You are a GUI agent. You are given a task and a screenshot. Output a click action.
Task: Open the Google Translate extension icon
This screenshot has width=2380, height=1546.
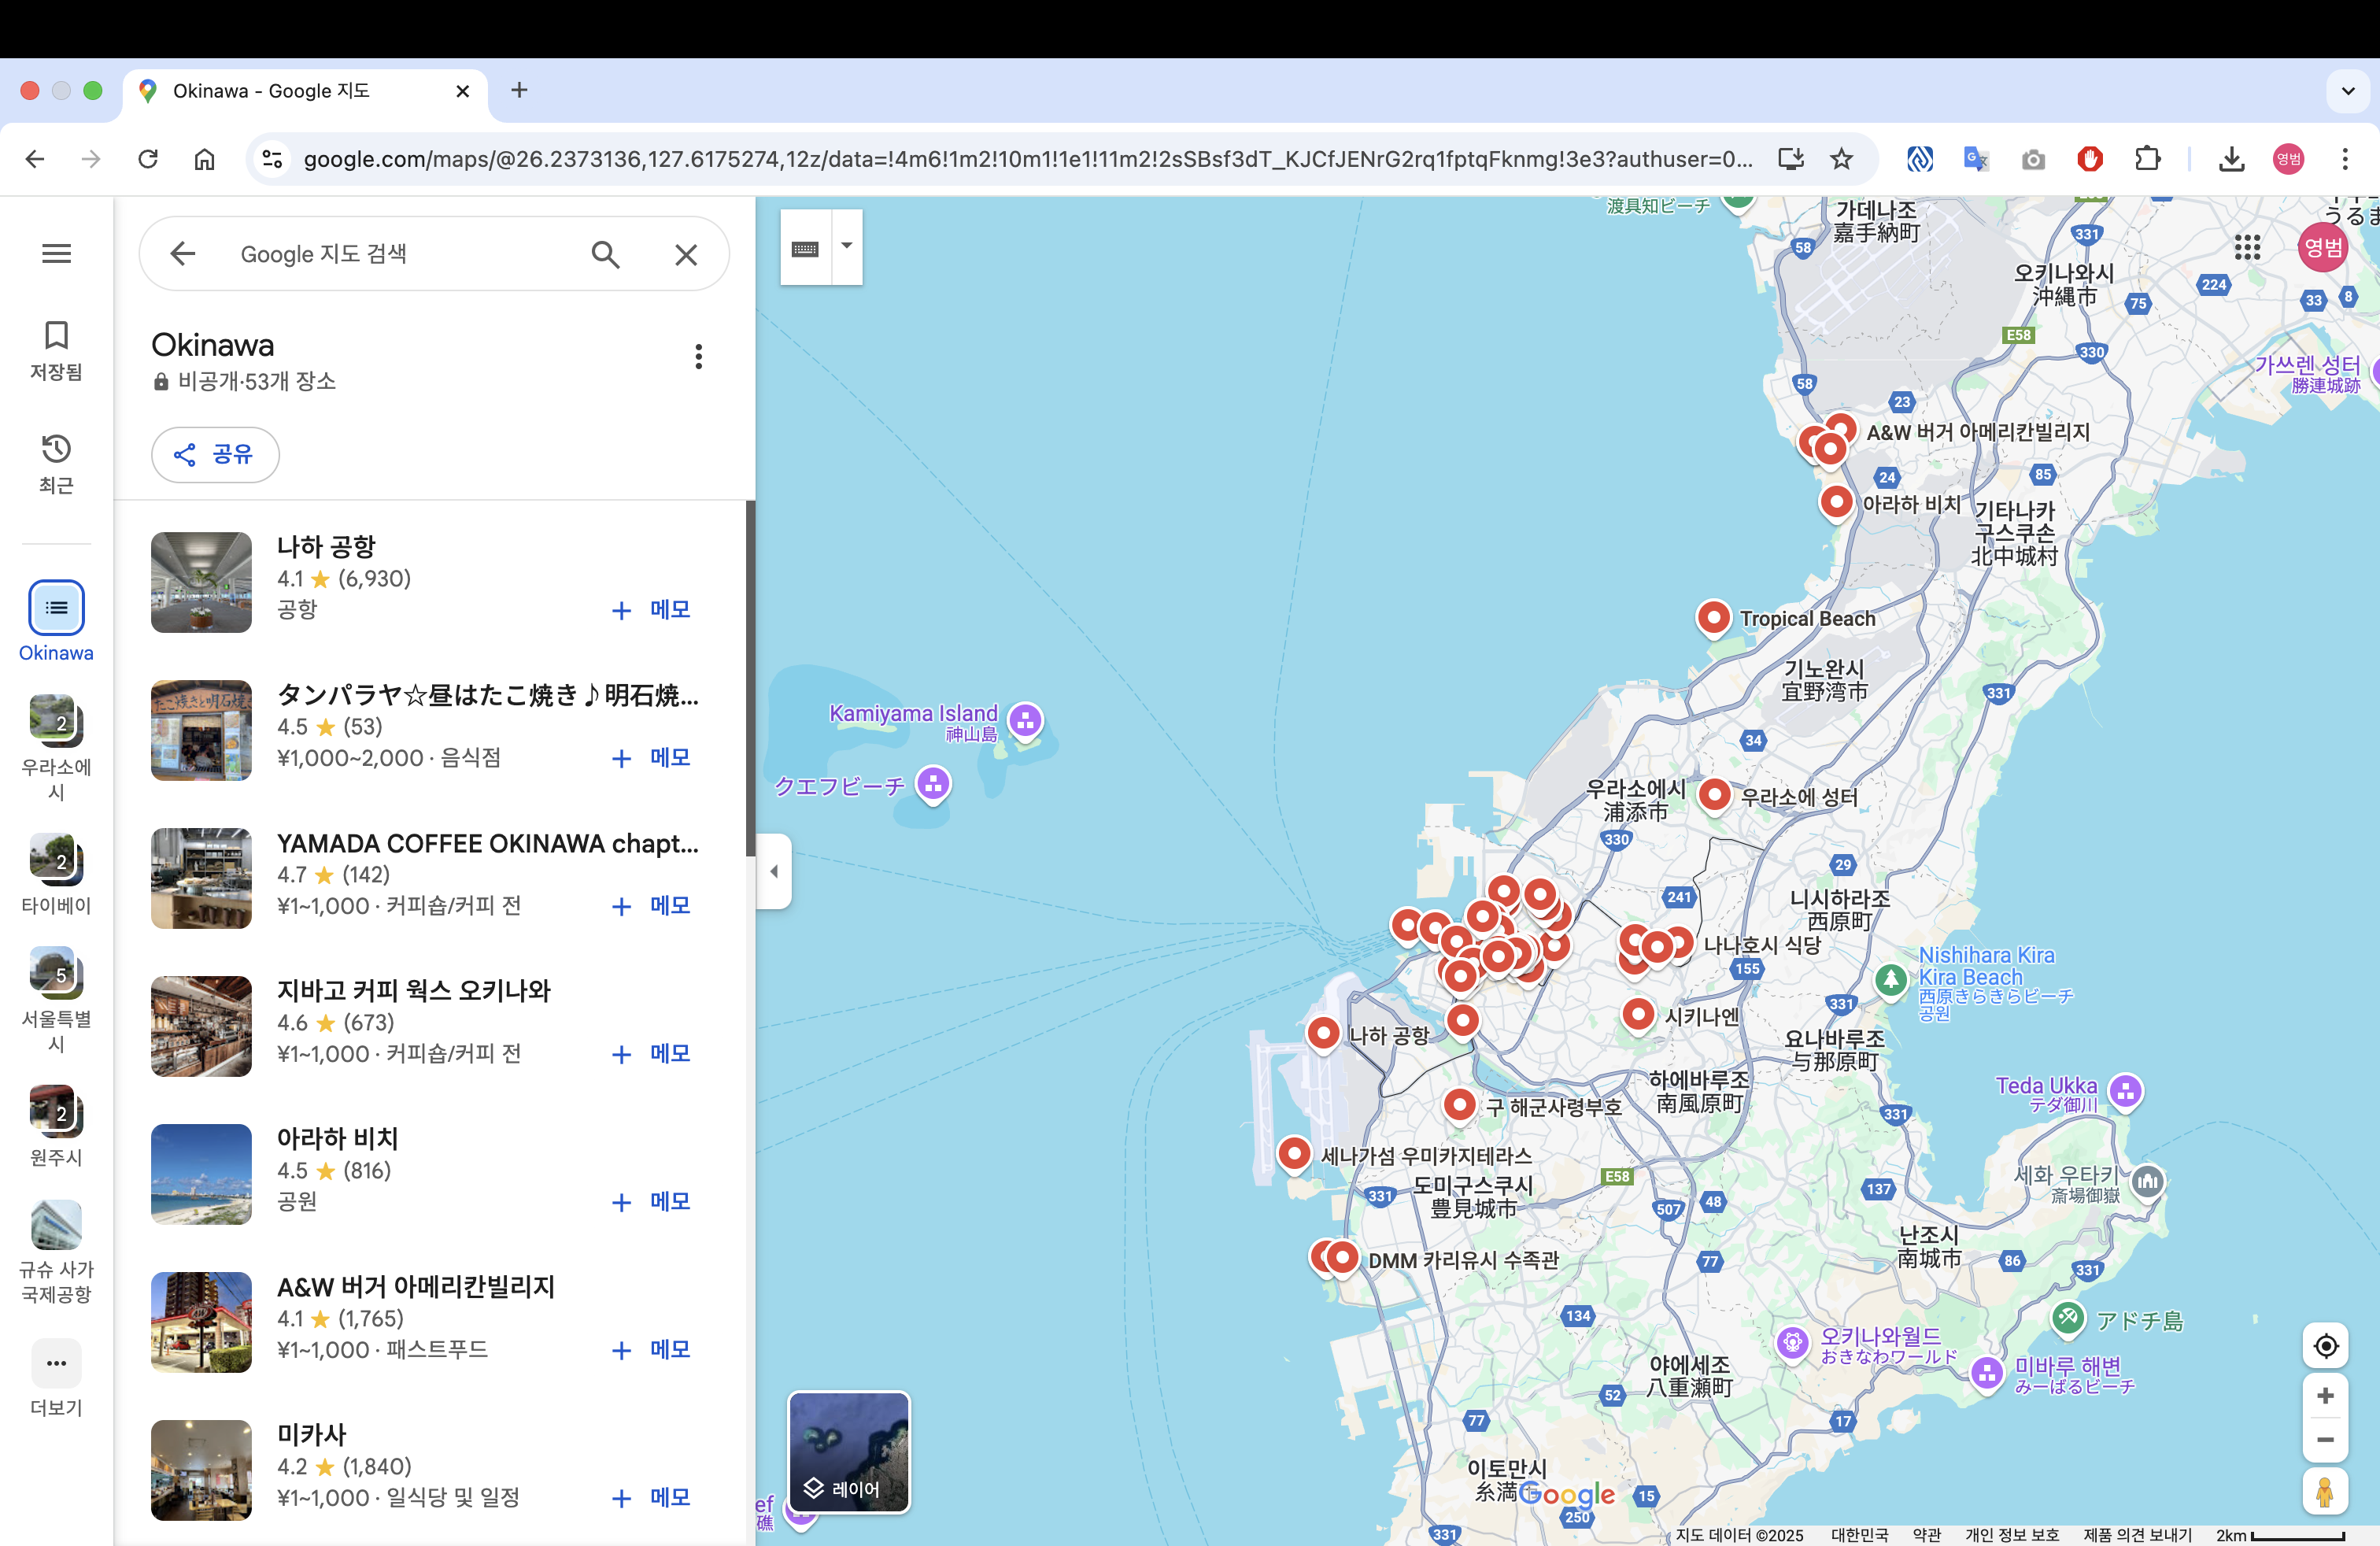(1976, 158)
